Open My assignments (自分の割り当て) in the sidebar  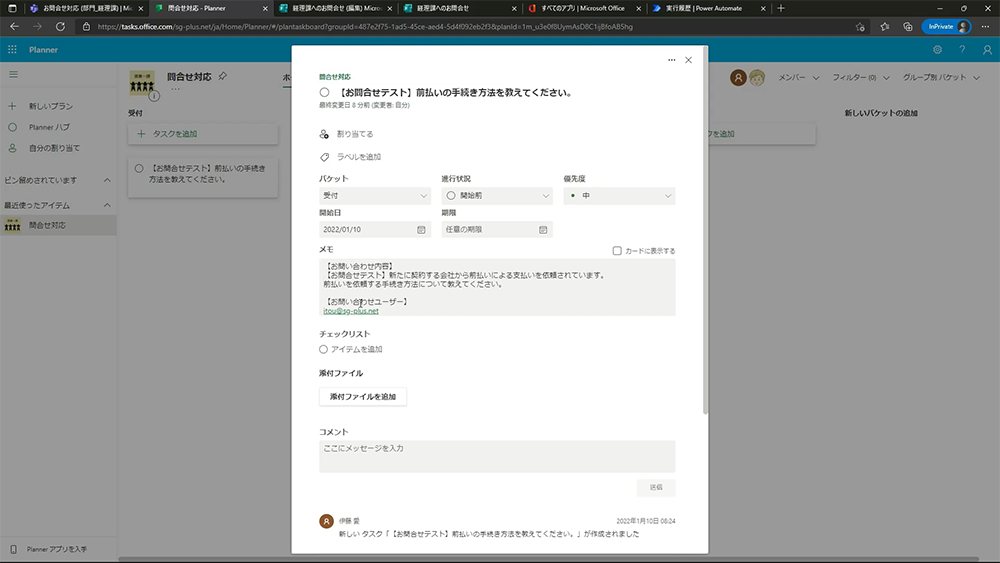click(x=54, y=148)
